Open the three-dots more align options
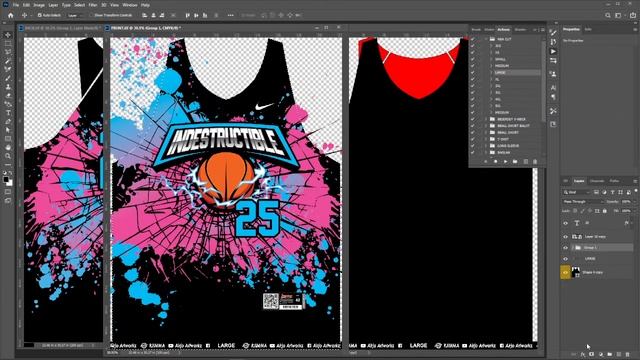Viewport: 640px width, 360px height. coord(231,15)
